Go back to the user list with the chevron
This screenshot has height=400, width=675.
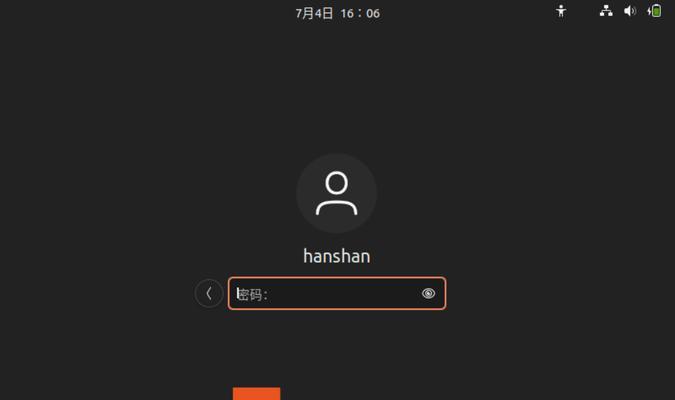coord(209,293)
